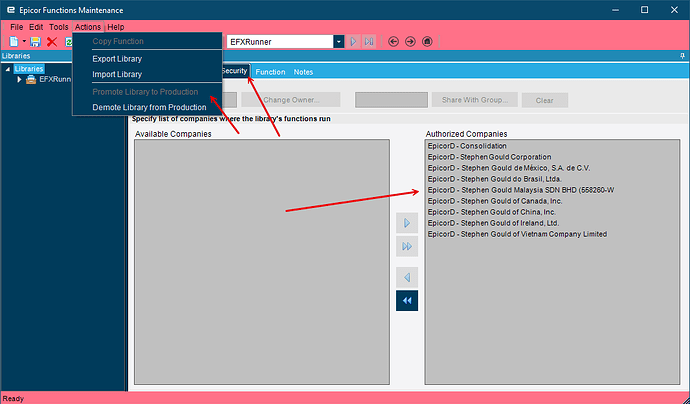Open the EFXRunner combo box dropdown arrow

tap(338, 42)
